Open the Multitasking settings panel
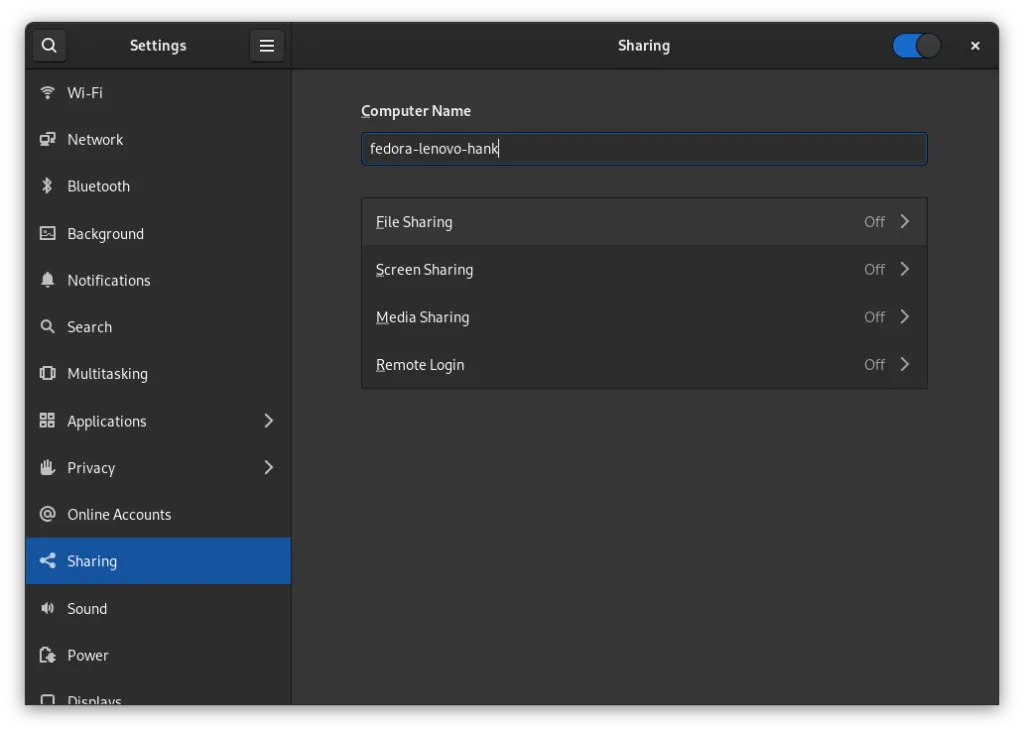This screenshot has height=733, width=1024. click(x=107, y=374)
